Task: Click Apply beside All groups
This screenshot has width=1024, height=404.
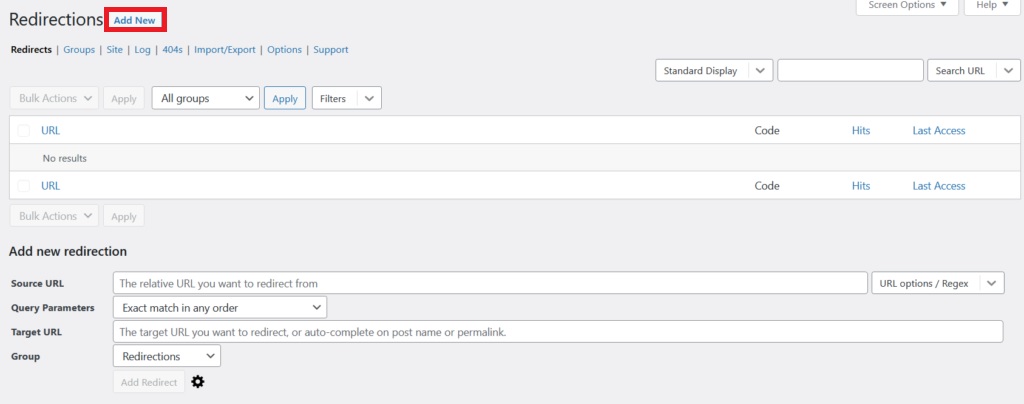Action: pyautogui.click(x=285, y=99)
